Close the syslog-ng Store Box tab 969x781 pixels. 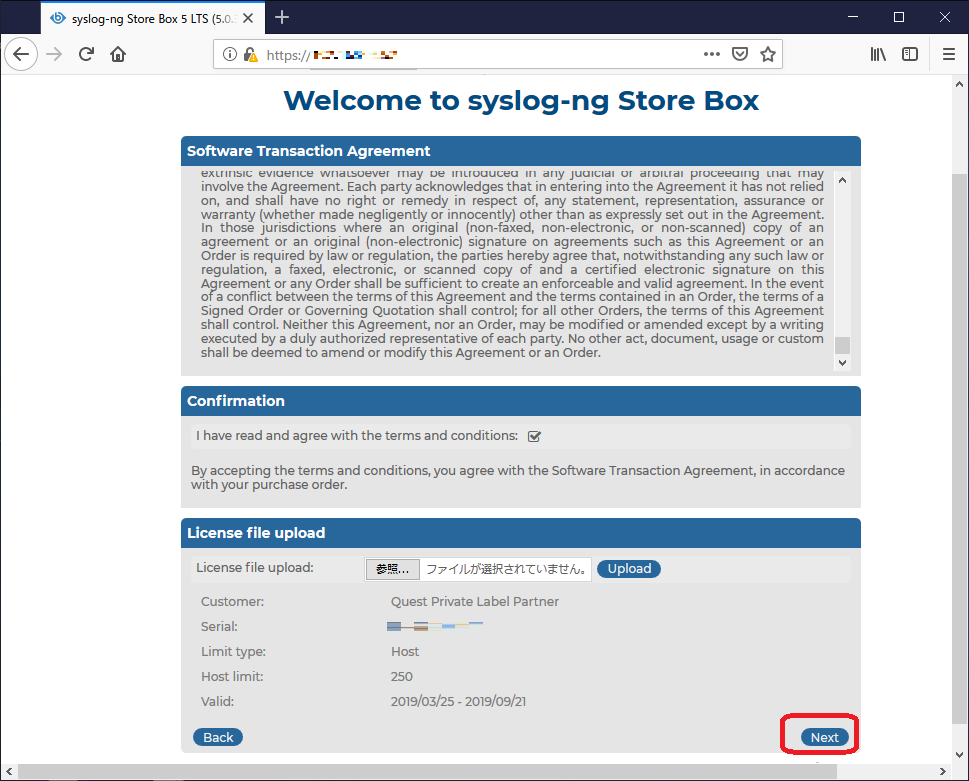248,19
